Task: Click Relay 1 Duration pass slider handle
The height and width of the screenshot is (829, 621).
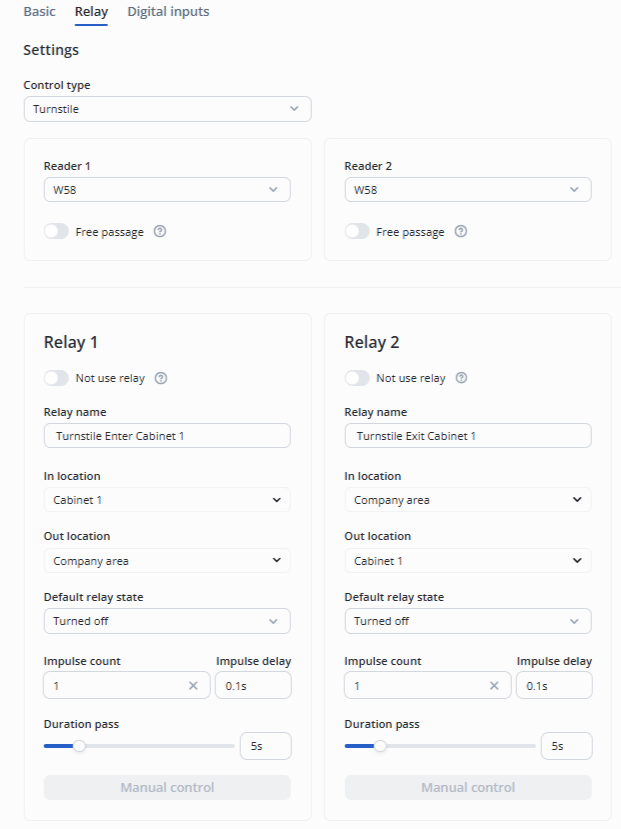Action: click(79, 745)
